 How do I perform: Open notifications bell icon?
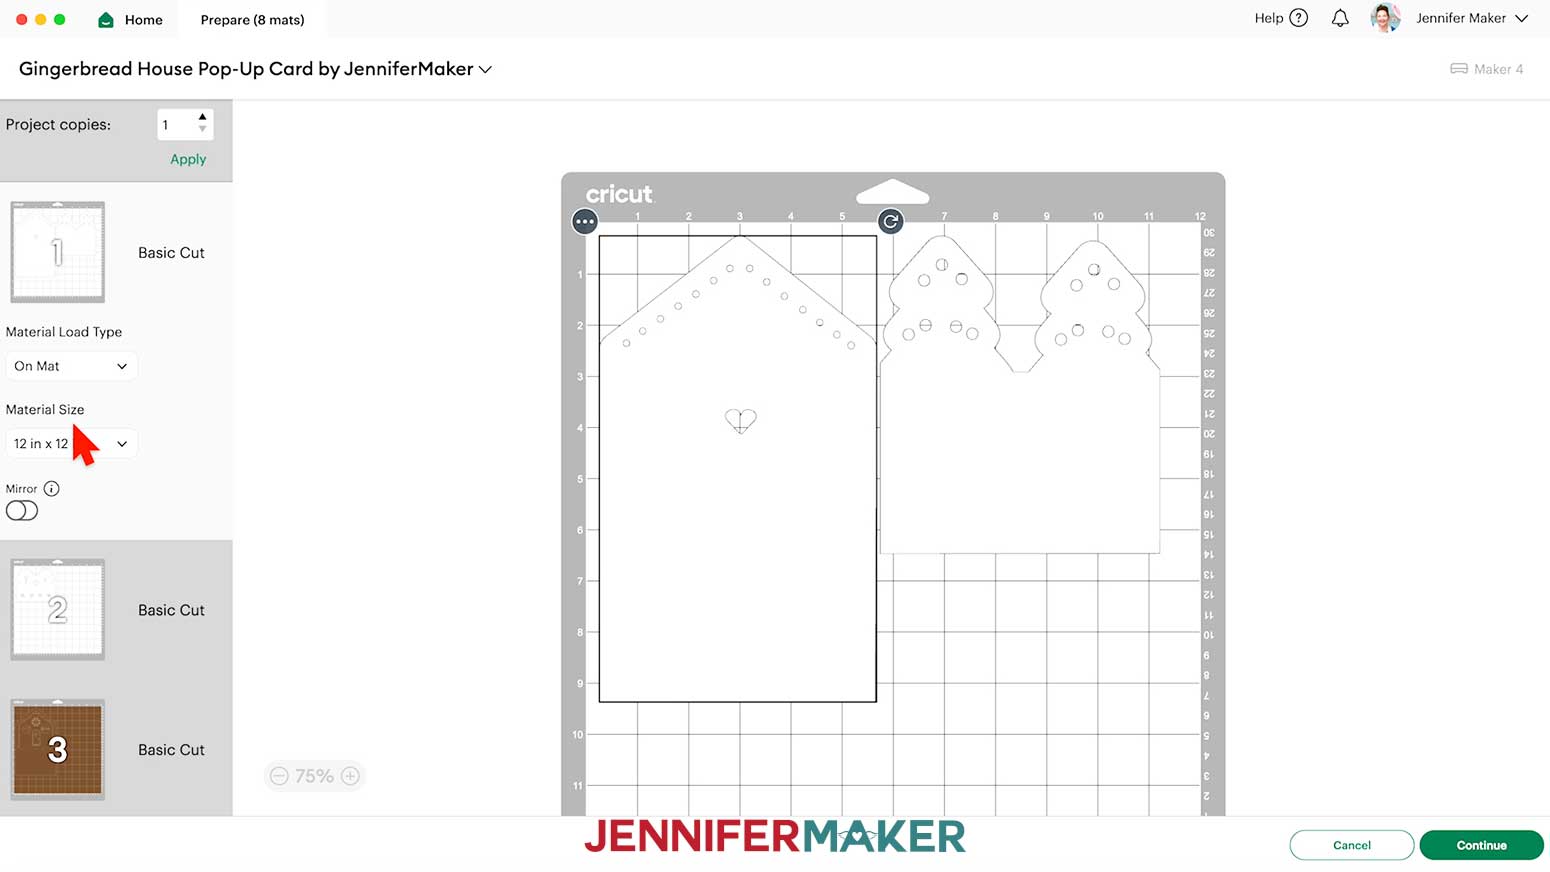tap(1340, 18)
